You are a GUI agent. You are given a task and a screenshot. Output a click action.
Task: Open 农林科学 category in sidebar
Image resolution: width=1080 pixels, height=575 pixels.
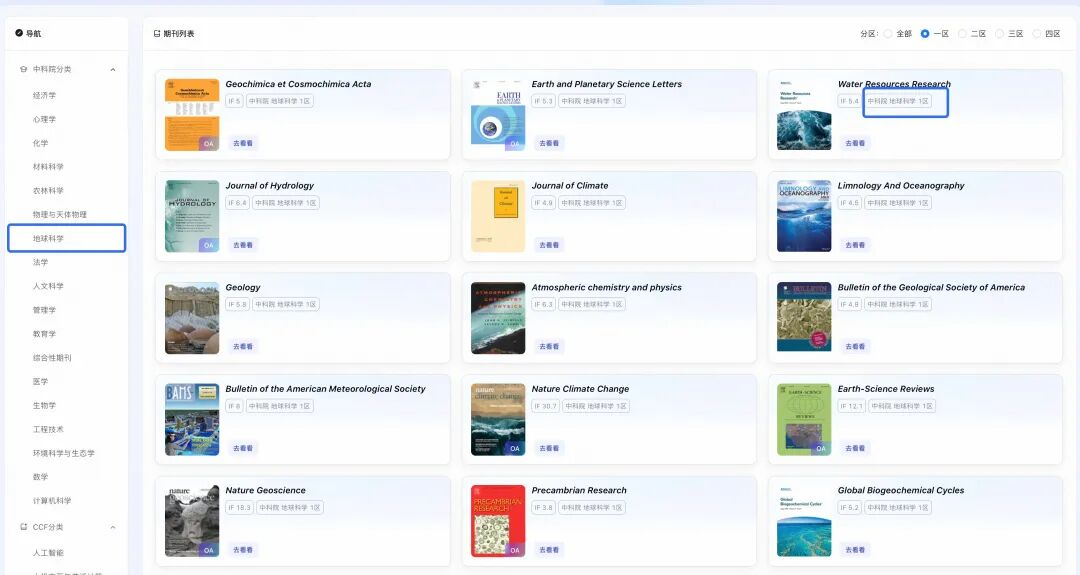tap(48, 191)
